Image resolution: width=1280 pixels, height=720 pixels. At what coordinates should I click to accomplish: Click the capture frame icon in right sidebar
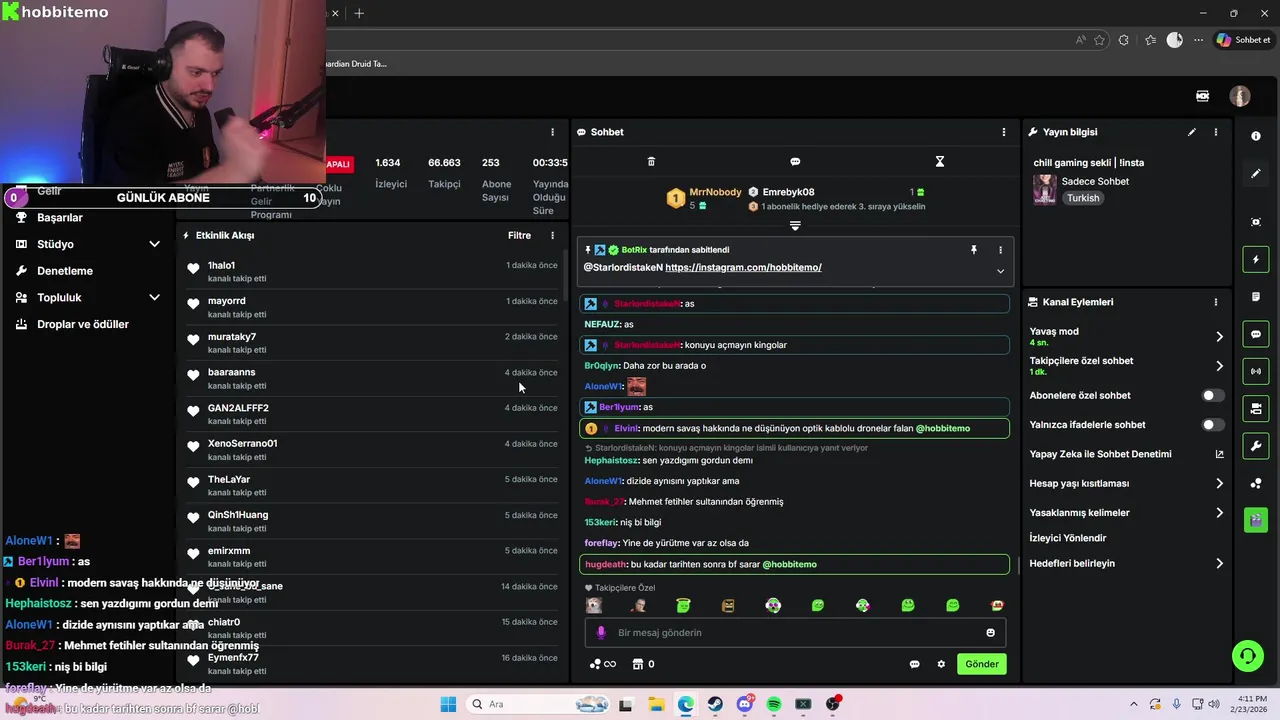[1256, 222]
